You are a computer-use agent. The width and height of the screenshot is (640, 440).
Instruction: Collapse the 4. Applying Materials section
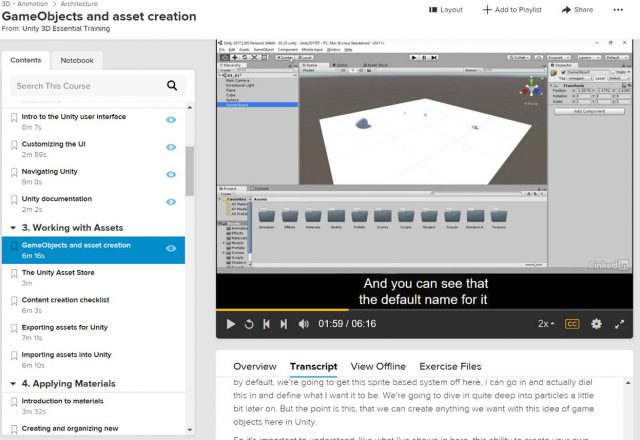pyautogui.click(x=13, y=384)
